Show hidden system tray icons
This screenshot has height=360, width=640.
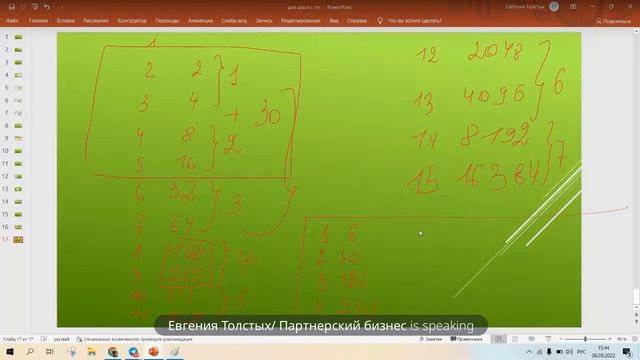(x=529, y=352)
